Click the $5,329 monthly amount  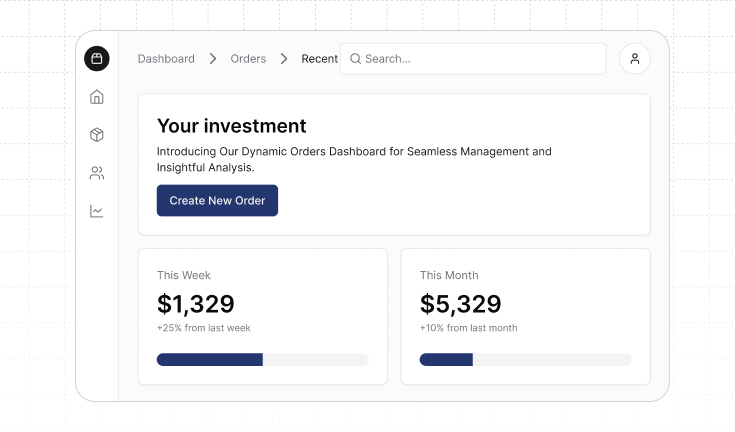[460, 304]
